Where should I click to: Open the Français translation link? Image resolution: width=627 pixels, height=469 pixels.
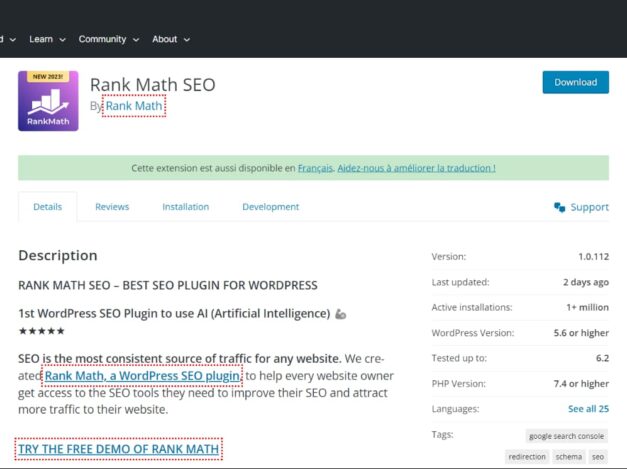[x=315, y=168]
